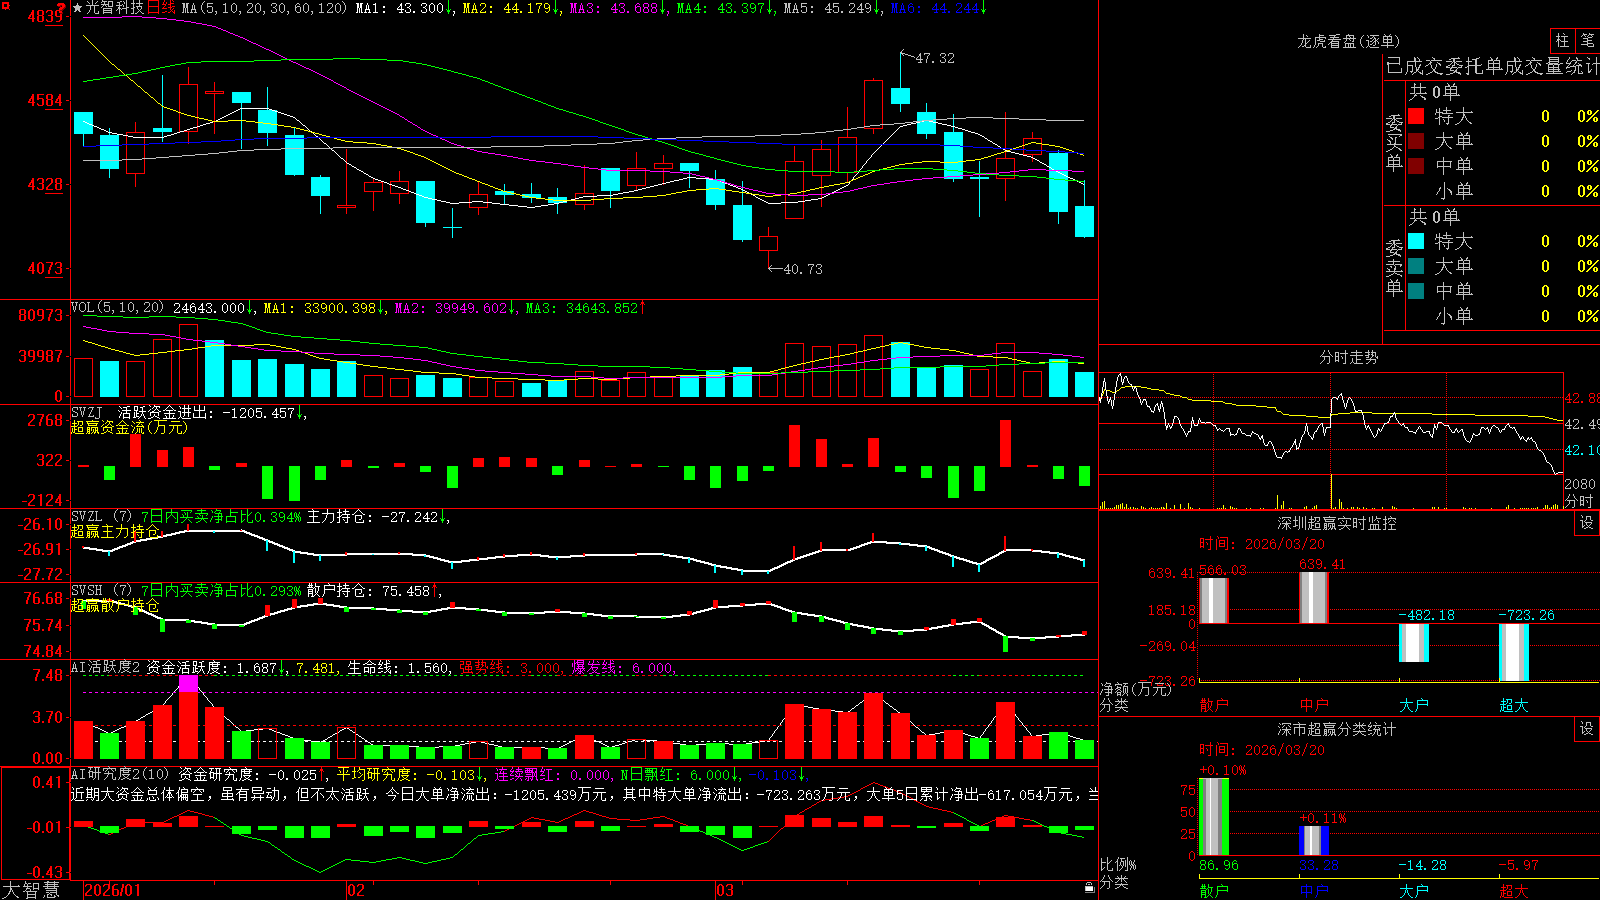Click the 笔 (tick) view button
The image size is (1600, 900).
coord(1588,40)
